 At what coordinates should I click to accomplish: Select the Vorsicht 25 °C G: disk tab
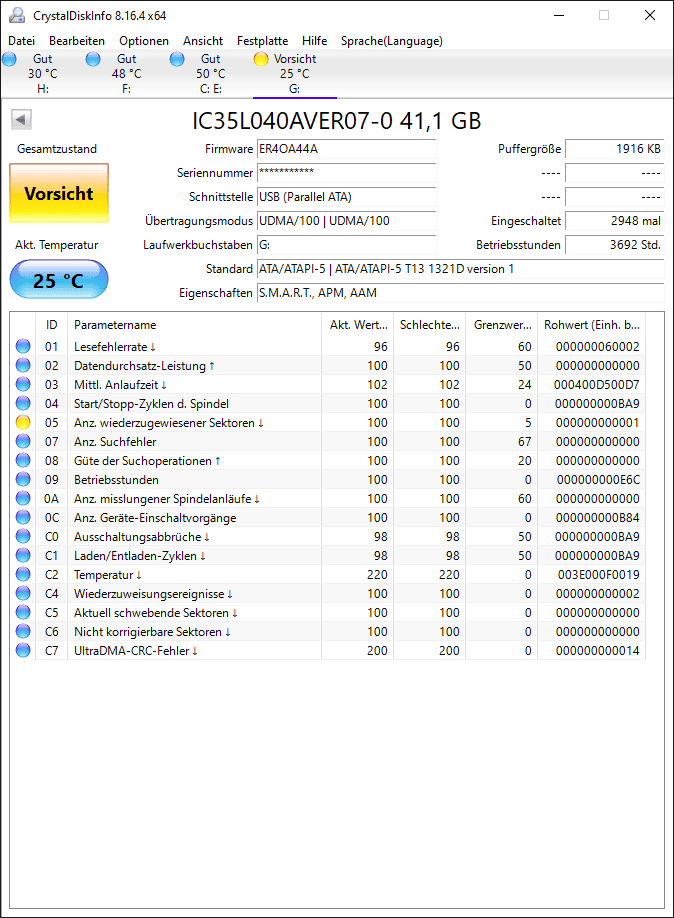(295, 74)
